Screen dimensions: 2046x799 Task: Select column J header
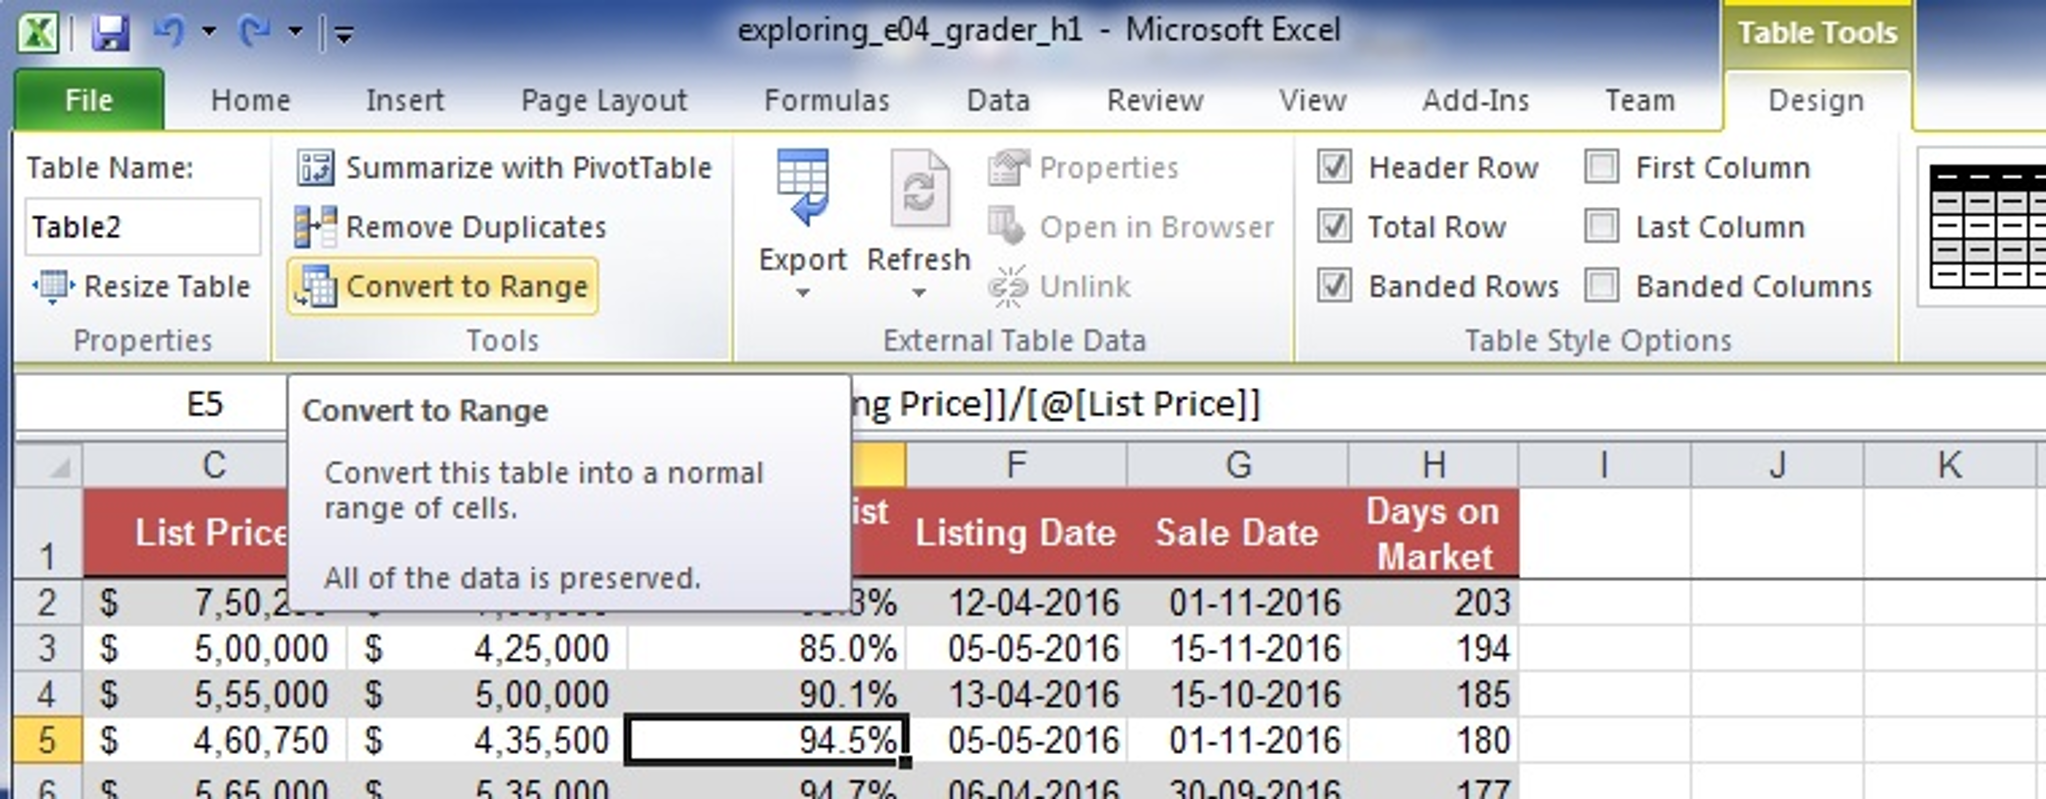1777,465
